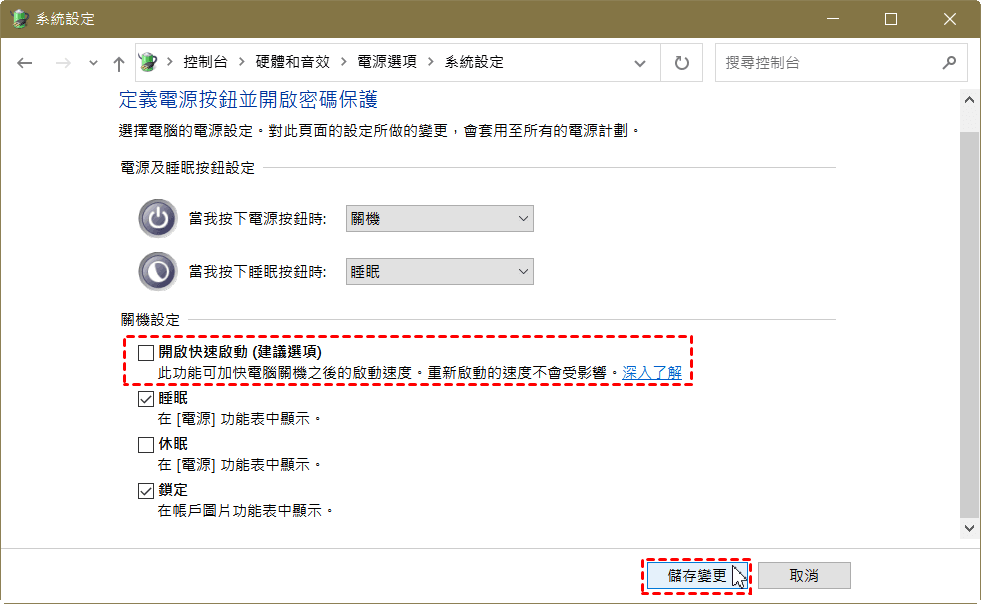Click the back navigation arrow
981x604 pixels.
click(24, 63)
